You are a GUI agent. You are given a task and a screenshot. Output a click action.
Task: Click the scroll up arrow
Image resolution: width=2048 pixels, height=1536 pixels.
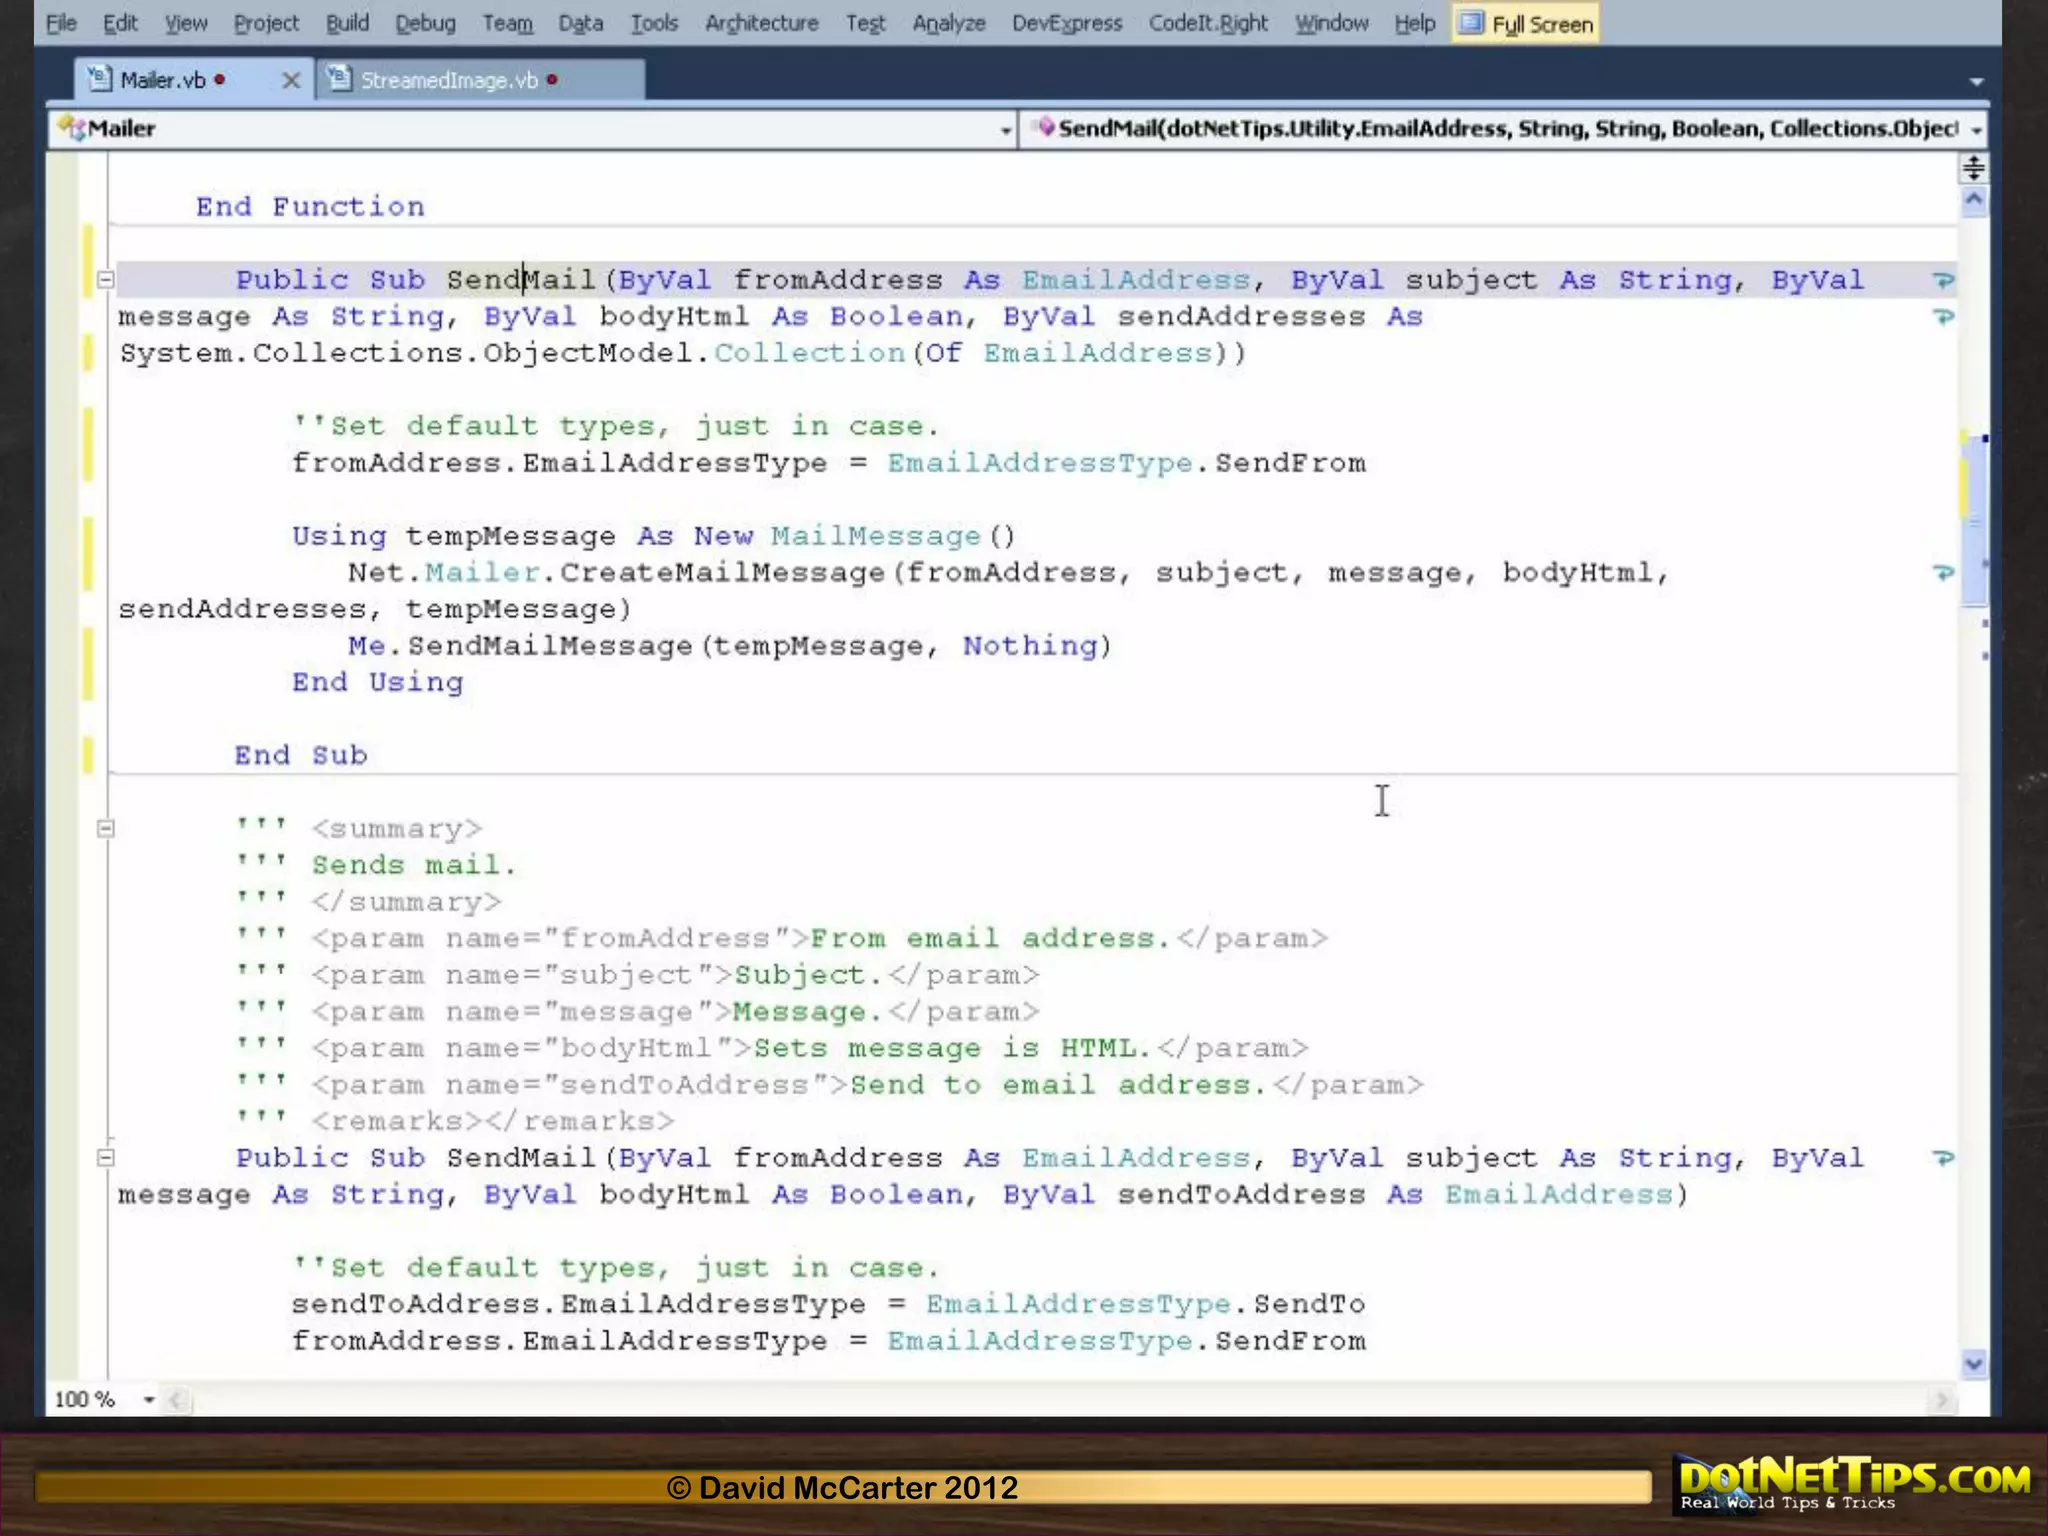click(1973, 201)
